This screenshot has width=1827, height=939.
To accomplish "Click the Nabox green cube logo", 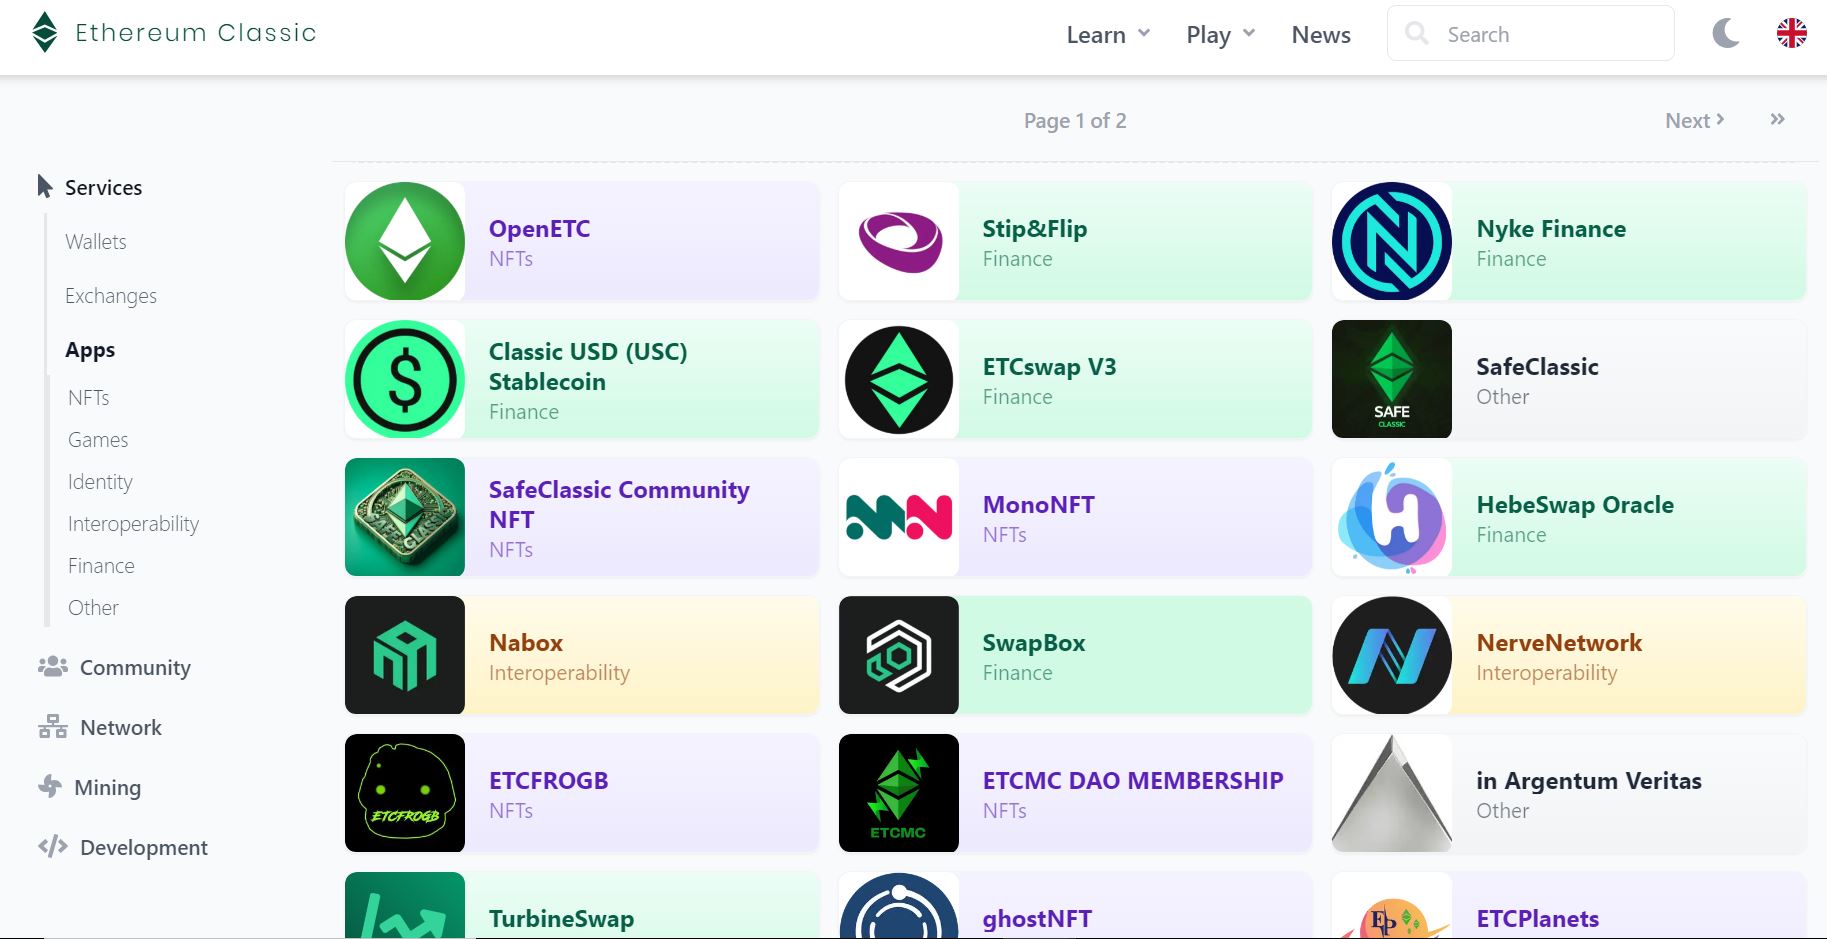I will pyautogui.click(x=405, y=655).
